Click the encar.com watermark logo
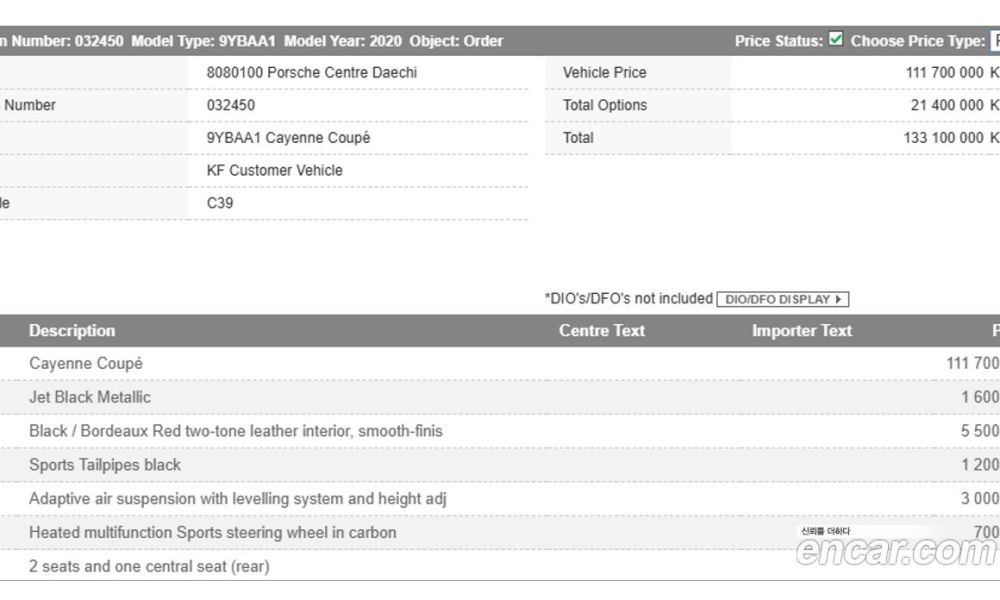The height and width of the screenshot is (600, 1000). 895,550
